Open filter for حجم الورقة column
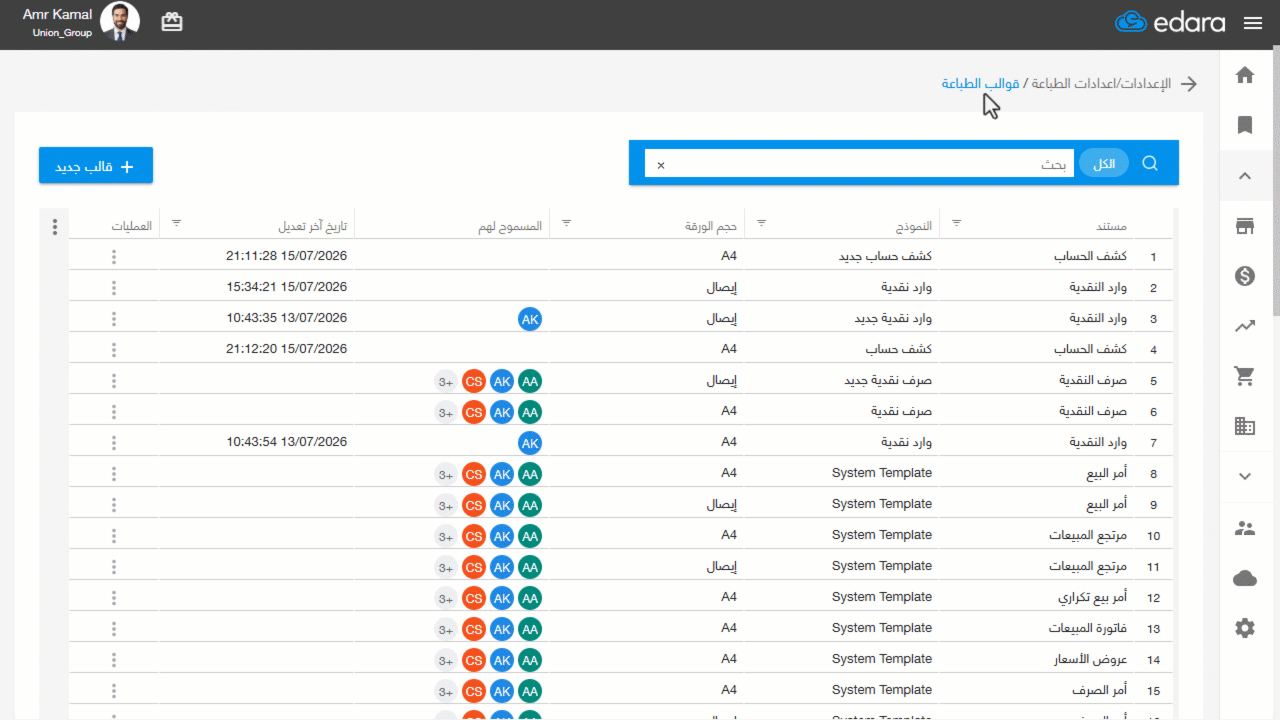Screen dimensions: 1280x720 pyautogui.click(x=566, y=223)
